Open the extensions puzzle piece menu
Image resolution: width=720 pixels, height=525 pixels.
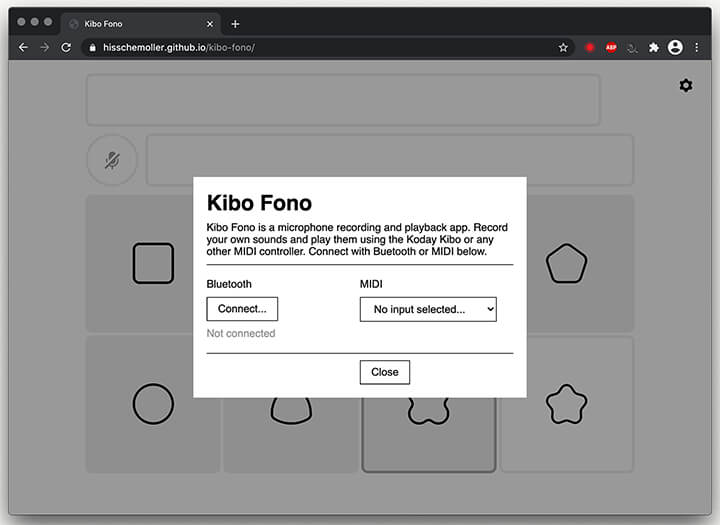click(x=653, y=47)
